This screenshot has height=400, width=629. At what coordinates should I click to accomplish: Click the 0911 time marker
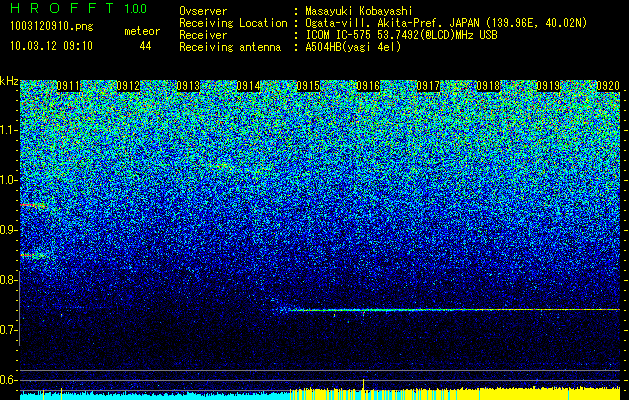click(x=68, y=86)
